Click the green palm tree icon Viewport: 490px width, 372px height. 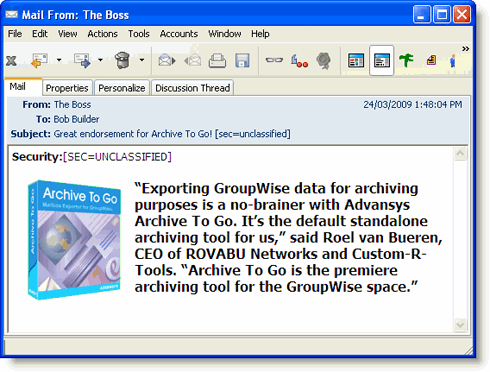tap(406, 60)
